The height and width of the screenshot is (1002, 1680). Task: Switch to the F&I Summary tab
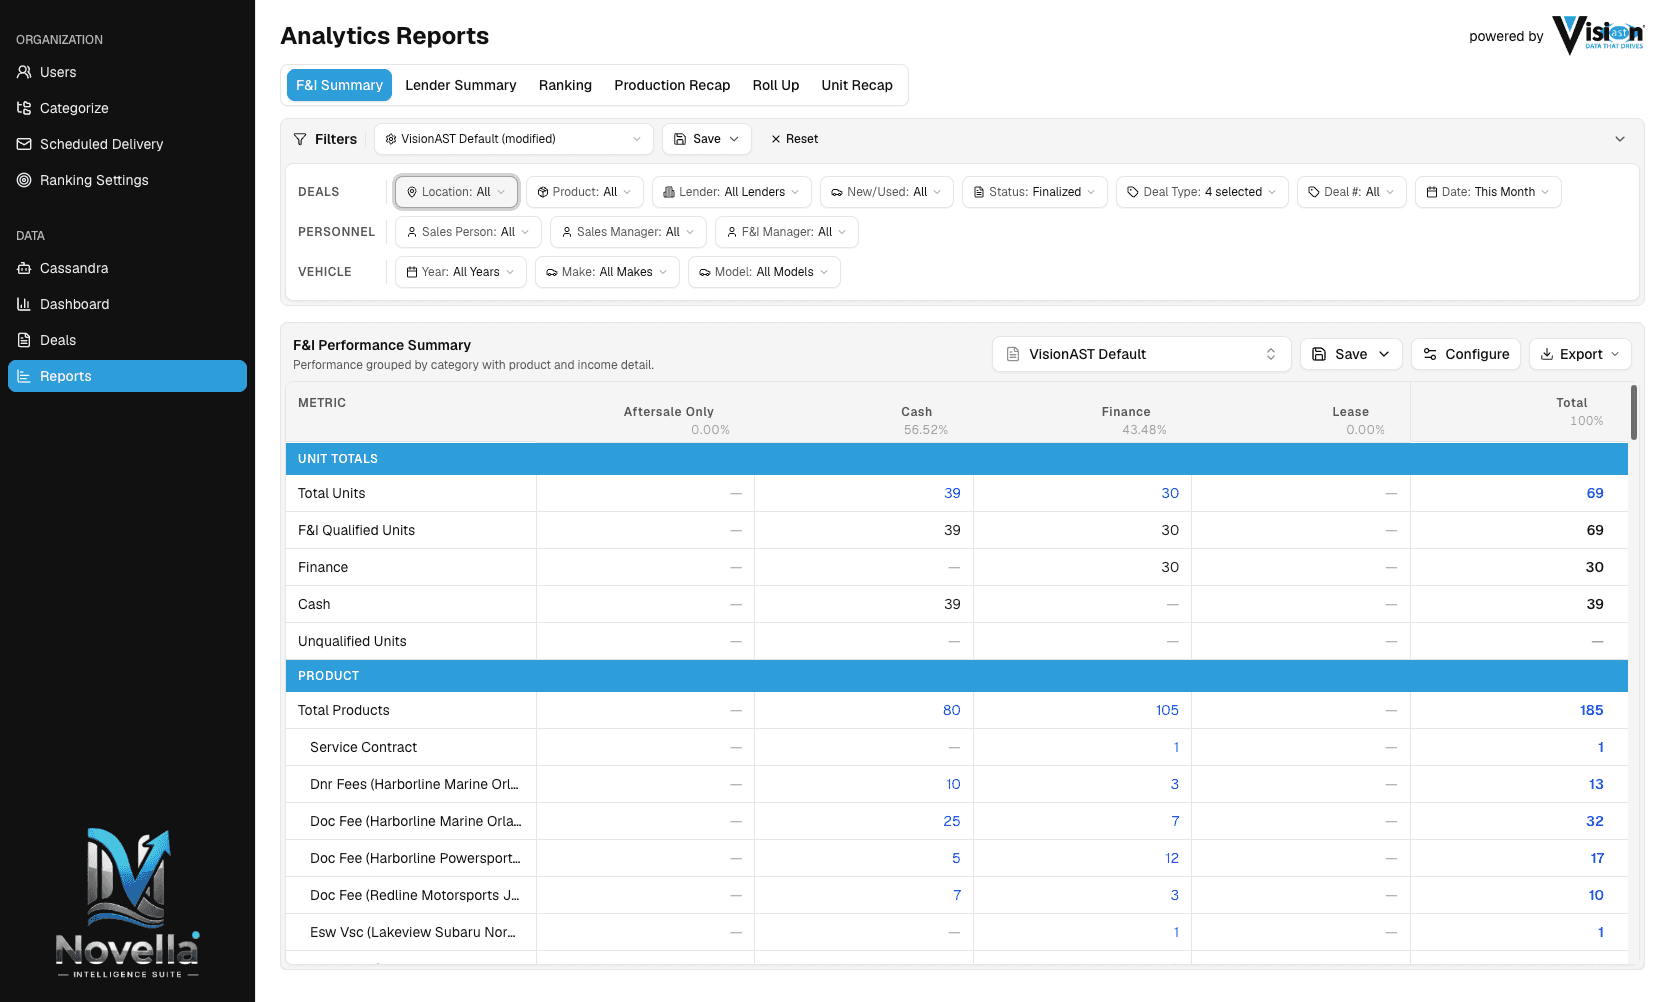339,85
